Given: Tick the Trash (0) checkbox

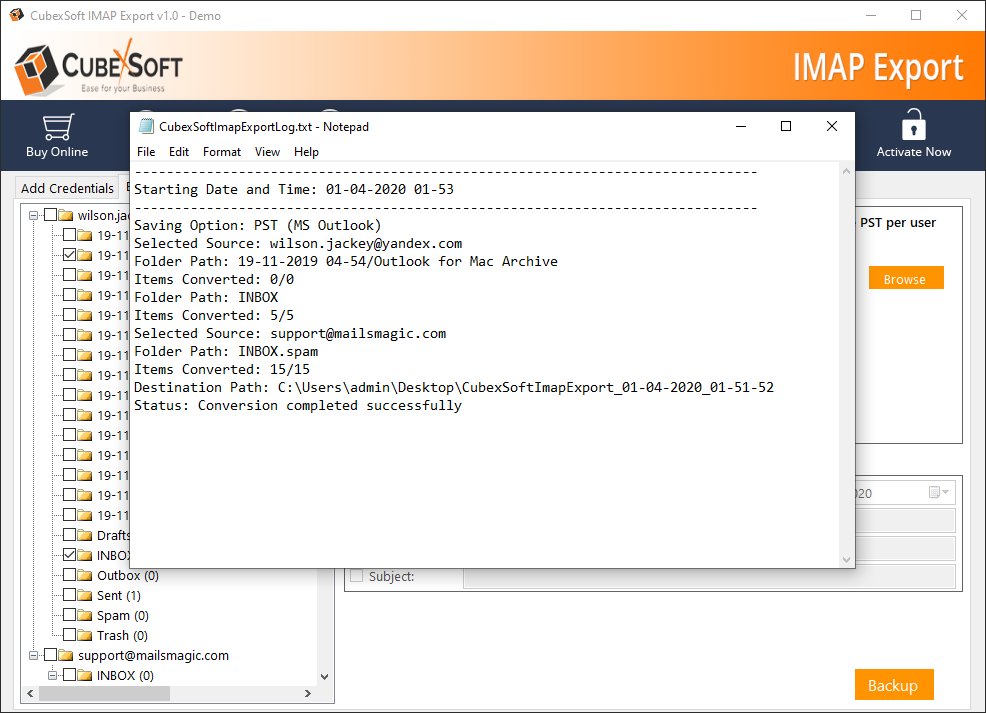Looking at the screenshot, I should [x=69, y=635].
